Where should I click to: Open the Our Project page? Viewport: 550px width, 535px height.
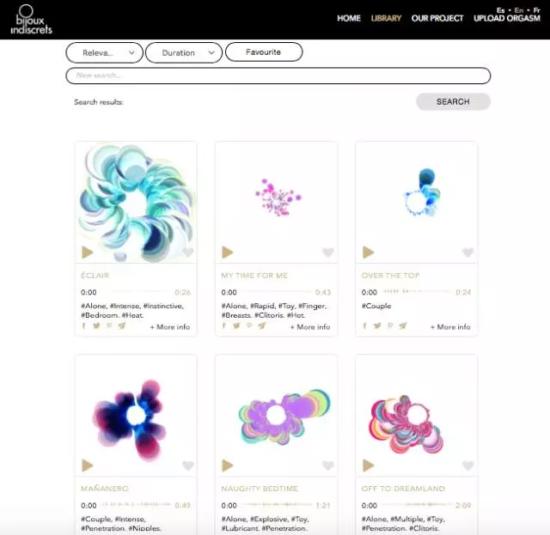pyautogui.click(x=437, y=18)
